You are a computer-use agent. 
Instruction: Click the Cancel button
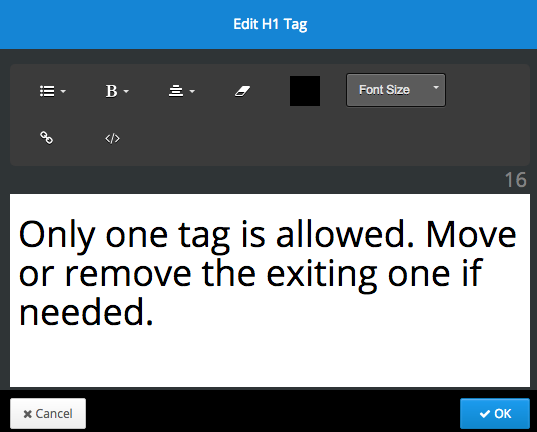(48, 414)
